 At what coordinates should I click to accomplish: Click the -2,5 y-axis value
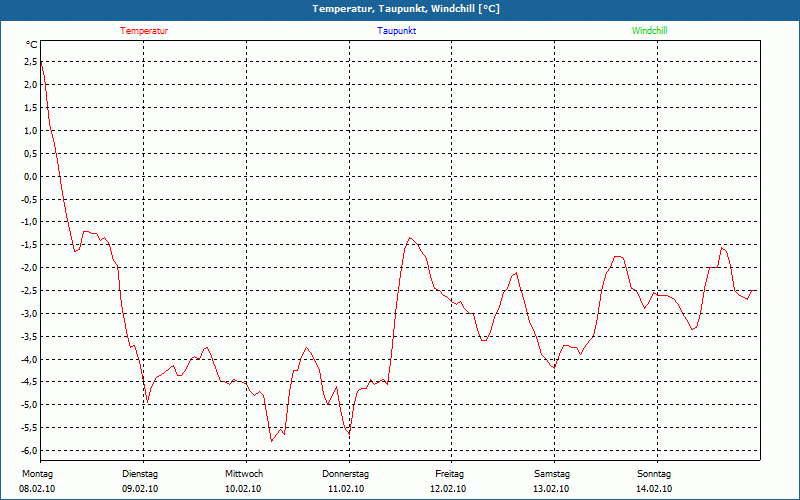point(30,291)
